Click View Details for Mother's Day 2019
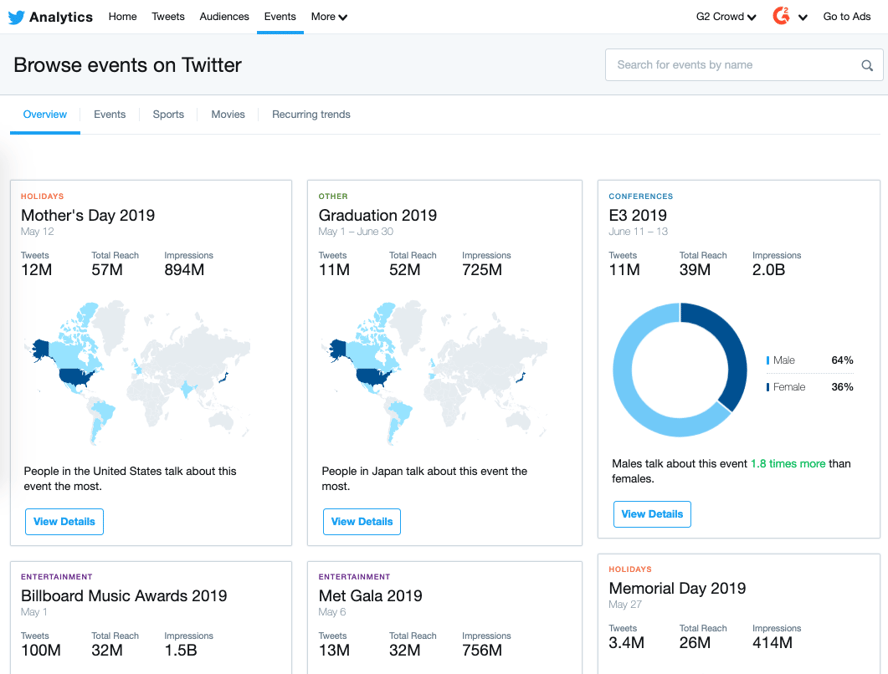888x674 pixels. point(64,521)
